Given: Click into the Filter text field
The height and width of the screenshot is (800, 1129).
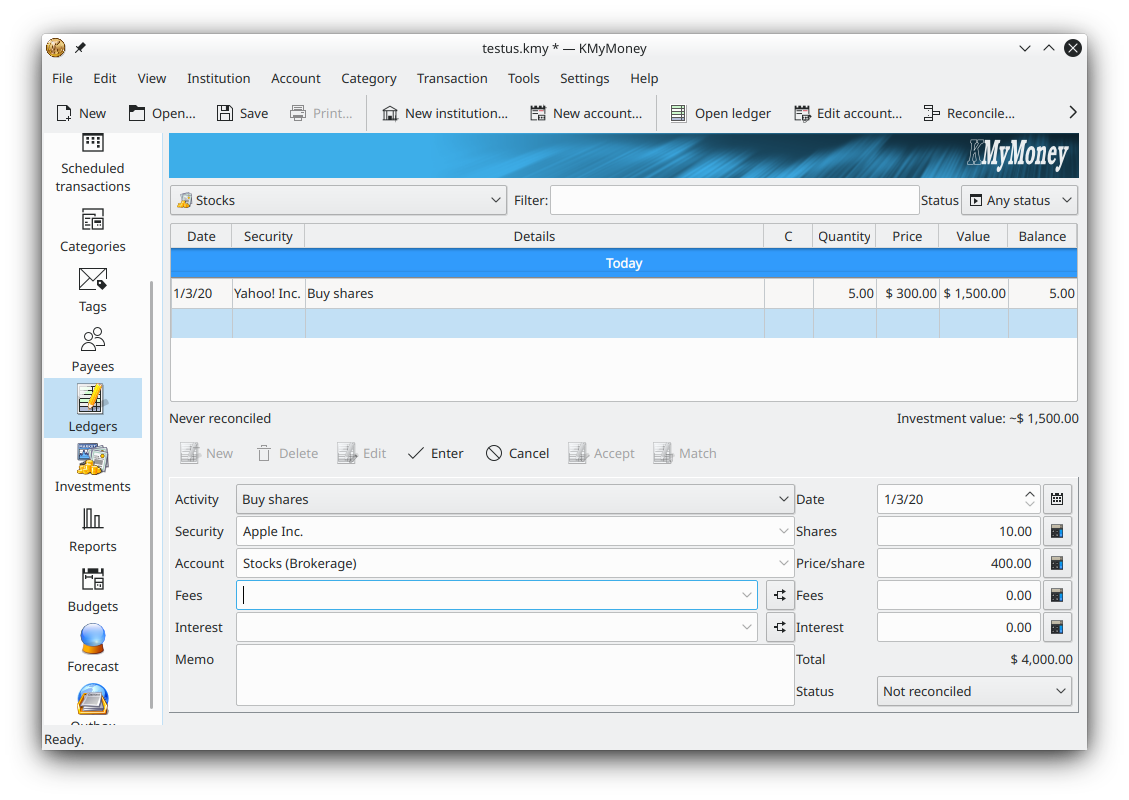Looking at the screenshot, I should pyautogui.click(x=733, y=200).
